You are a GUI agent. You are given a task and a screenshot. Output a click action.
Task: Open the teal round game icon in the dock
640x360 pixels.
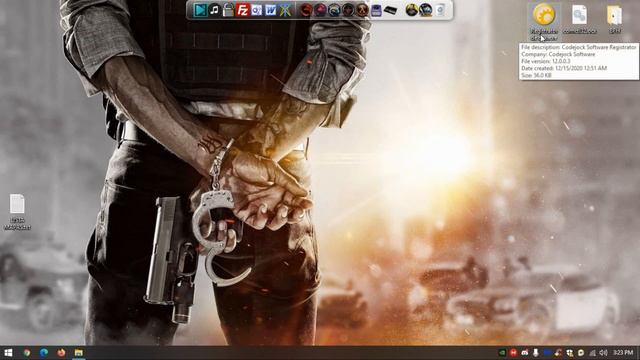pyautogui.click(x=334, y=10)
